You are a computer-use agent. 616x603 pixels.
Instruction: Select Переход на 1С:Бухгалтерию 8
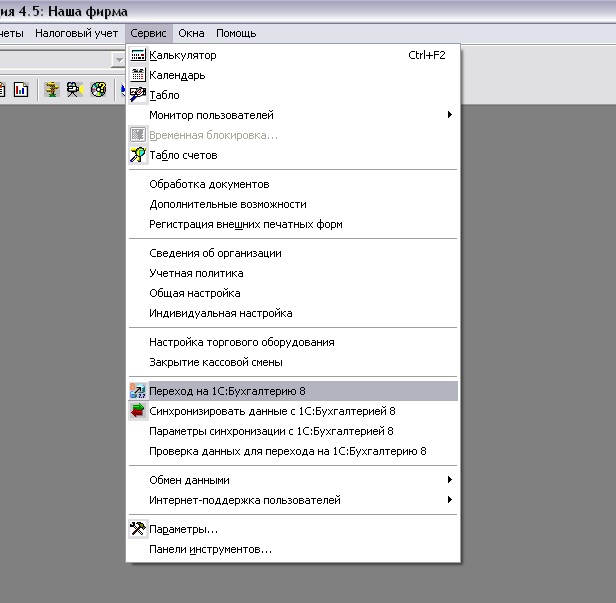[x=293, y=391]
